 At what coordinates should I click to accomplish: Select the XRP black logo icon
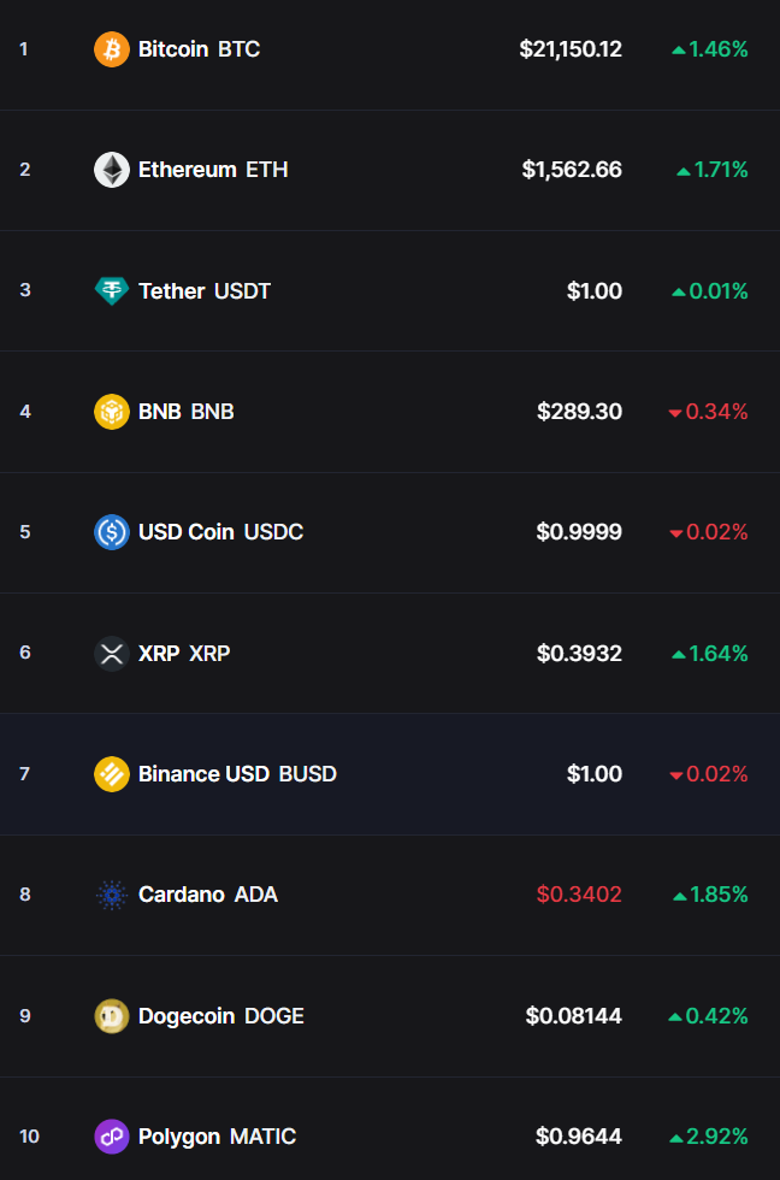[x=113, y=653]
